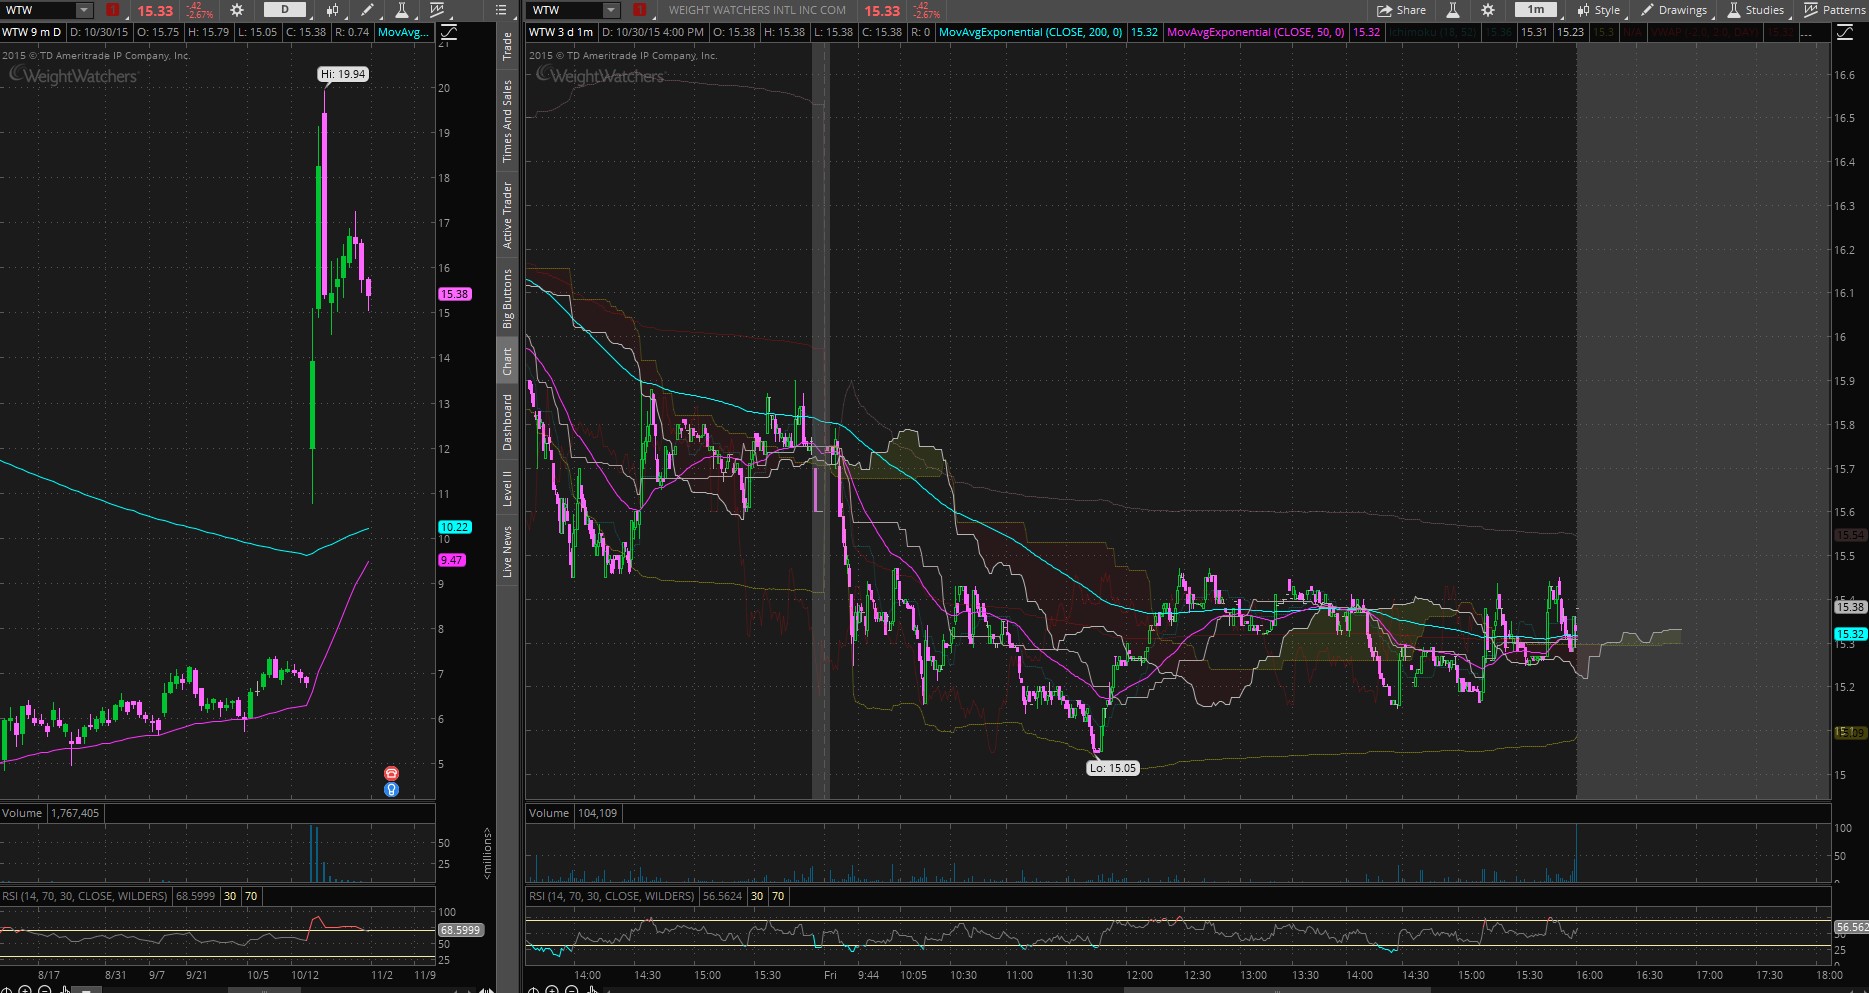
Task: Click blue event icon on left chart
Action: click(391, 789)
